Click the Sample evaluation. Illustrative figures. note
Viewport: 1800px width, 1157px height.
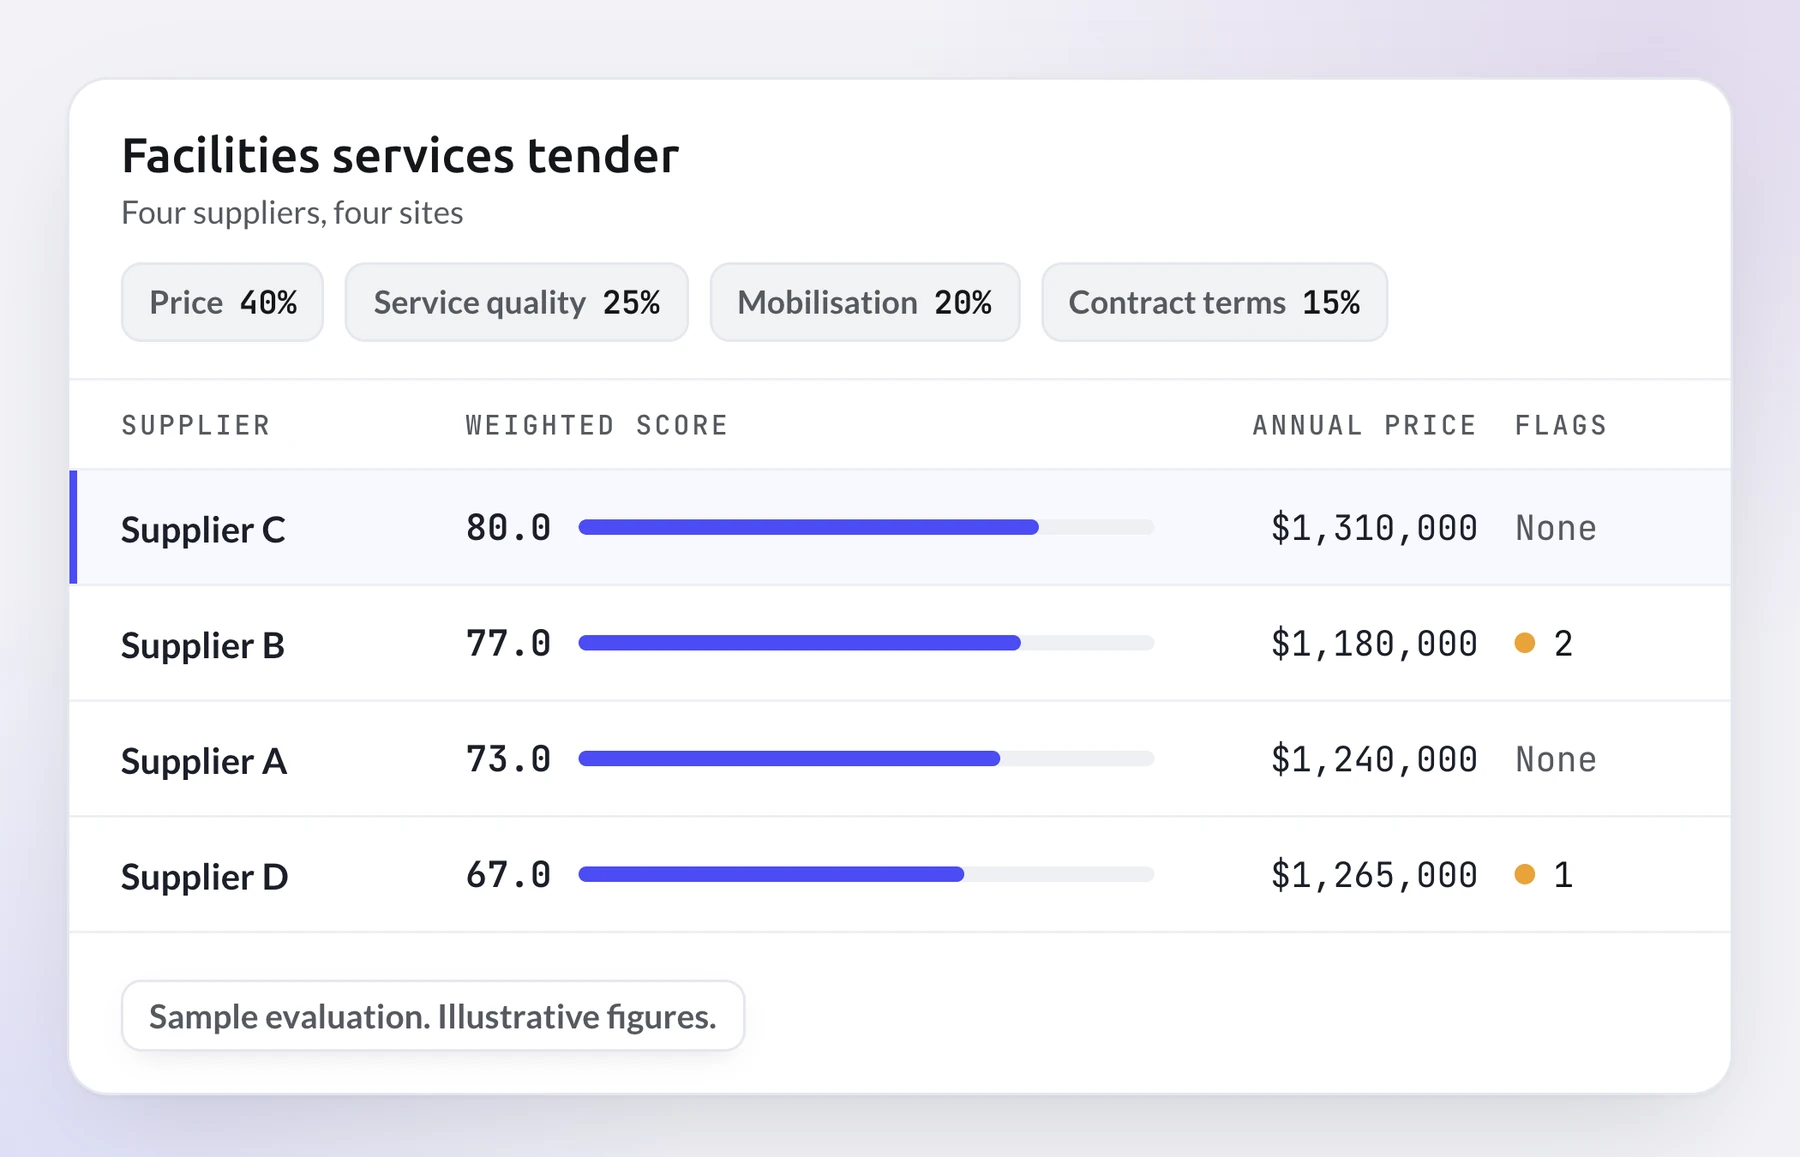point(433,1016)
